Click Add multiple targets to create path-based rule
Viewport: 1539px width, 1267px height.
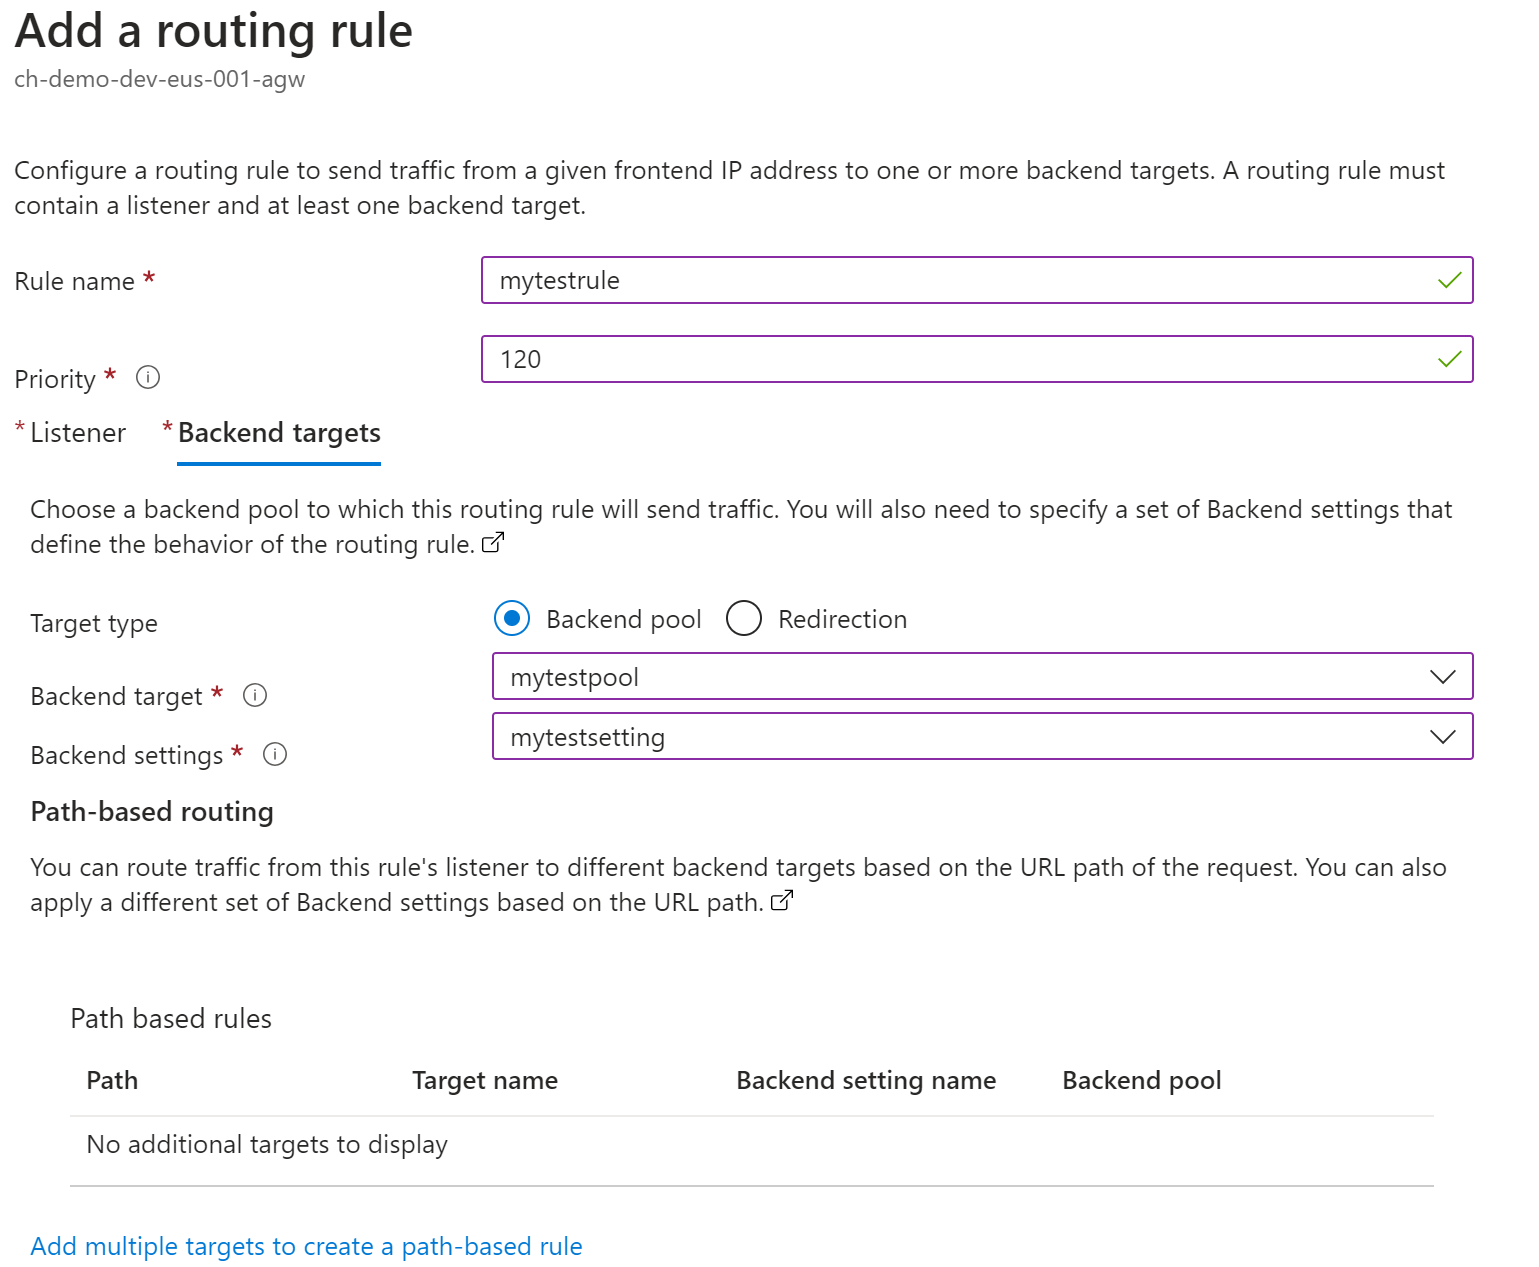click(306, 1246)
